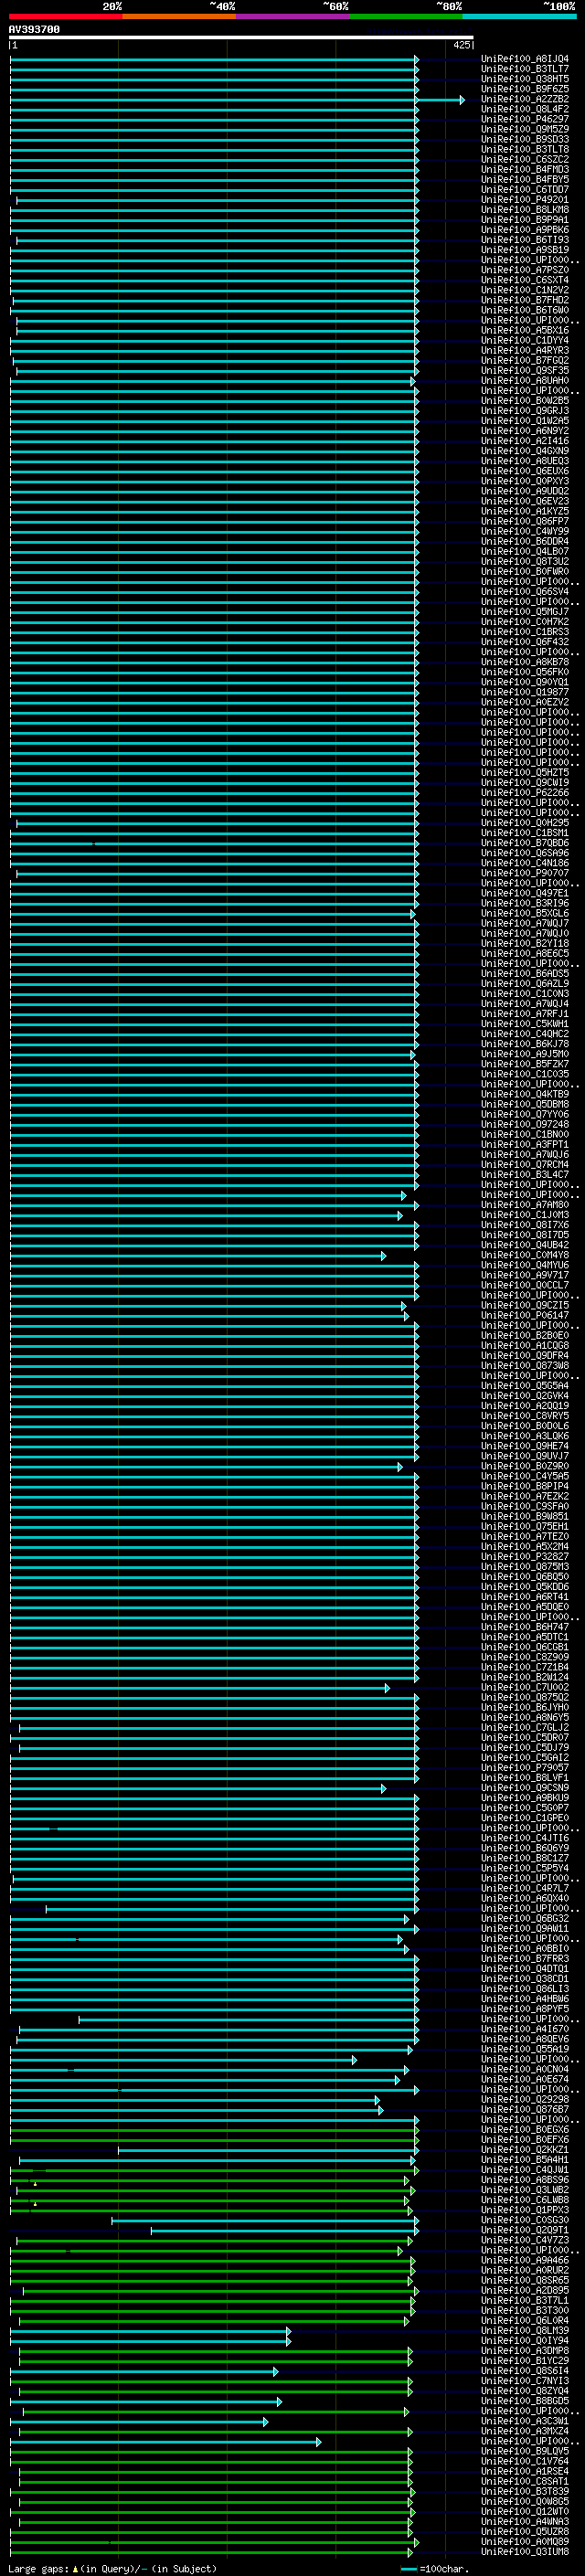Select hit UniRef100_B3TLT8

(x=525, y=149)
